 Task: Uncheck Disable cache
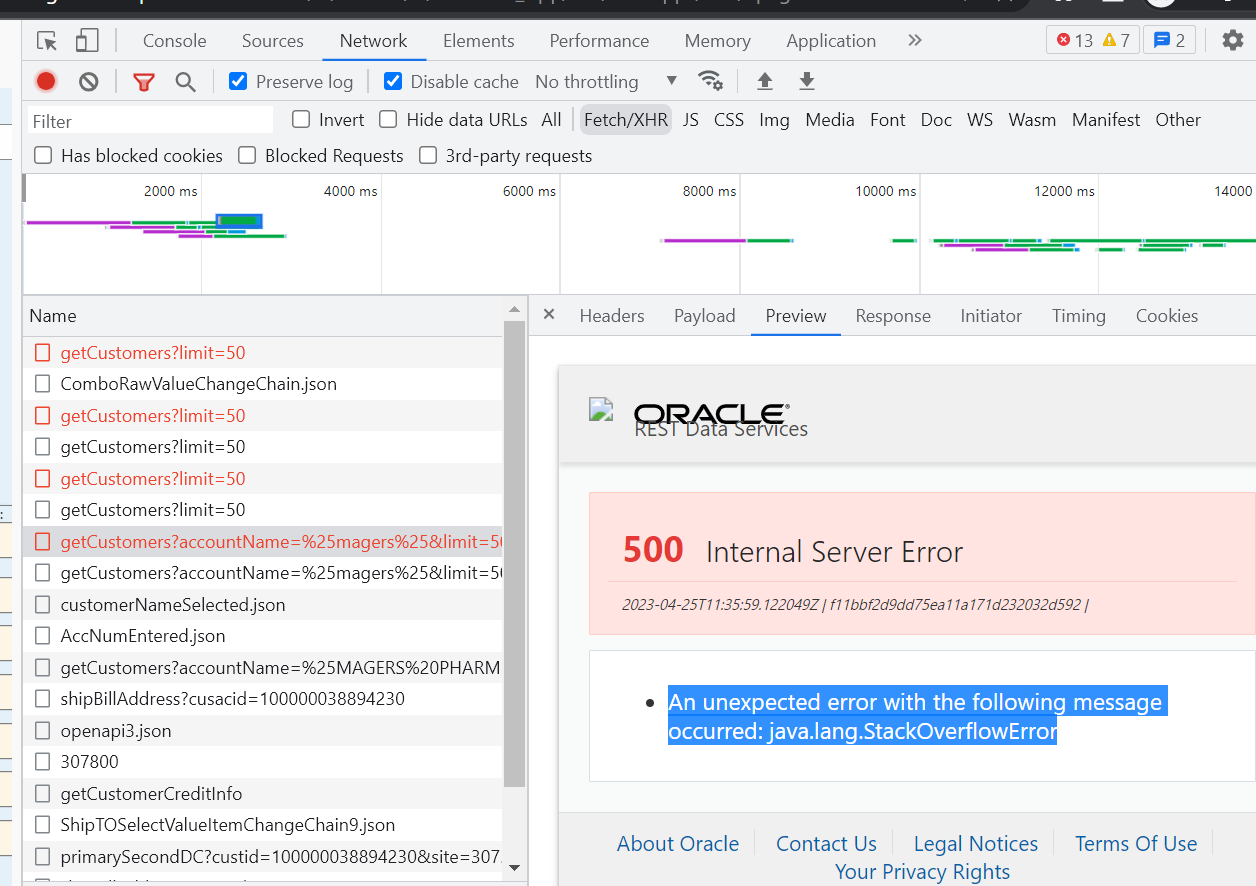coord(392,81)
